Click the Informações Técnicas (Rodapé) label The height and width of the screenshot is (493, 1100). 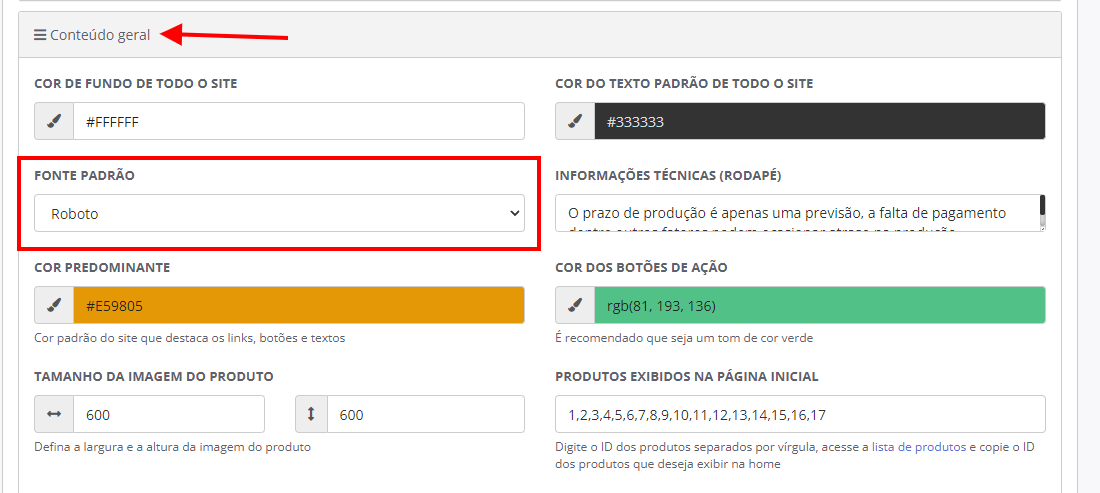pyautogui.click(x=668, y=175)
